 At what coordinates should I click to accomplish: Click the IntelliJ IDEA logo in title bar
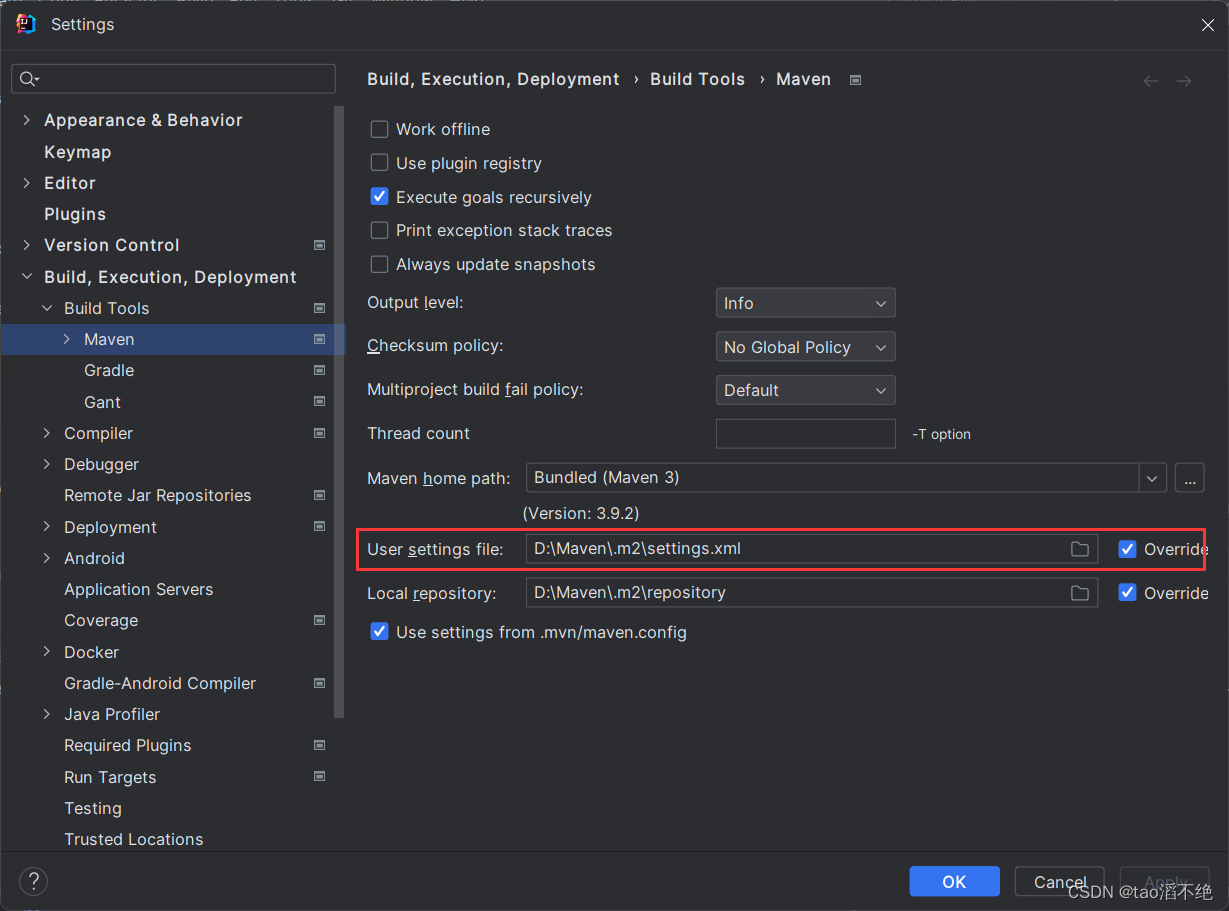click(26, 24)
